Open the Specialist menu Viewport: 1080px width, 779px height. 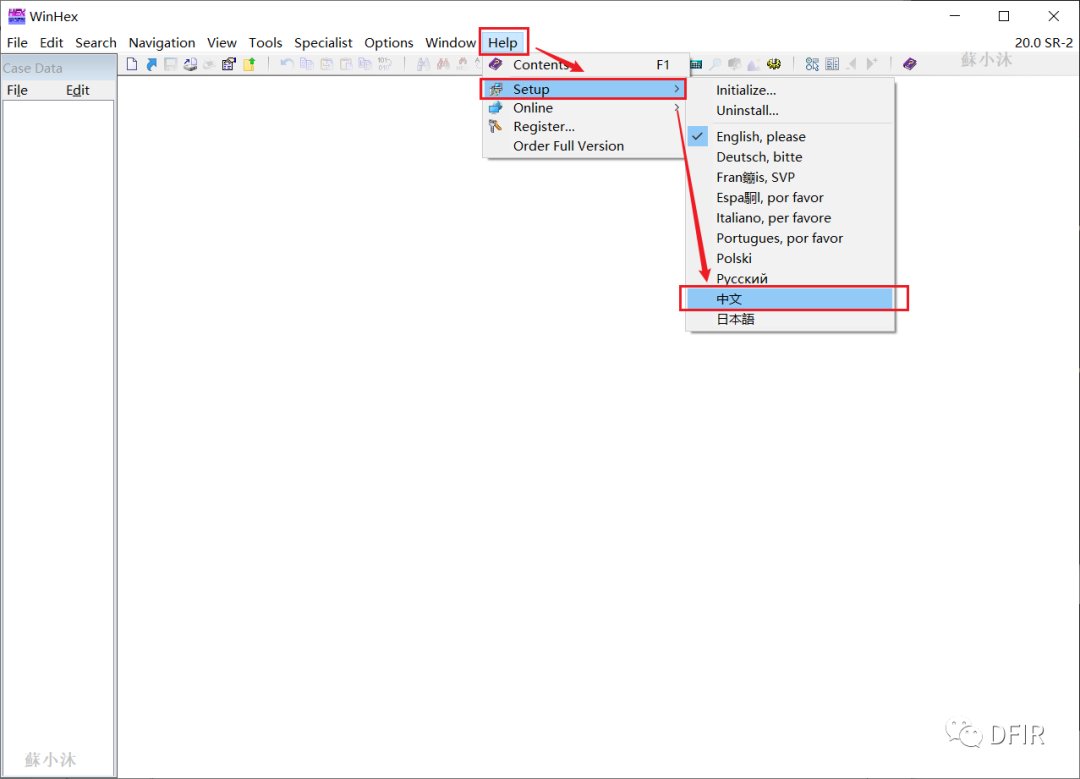tap(323, 43)
